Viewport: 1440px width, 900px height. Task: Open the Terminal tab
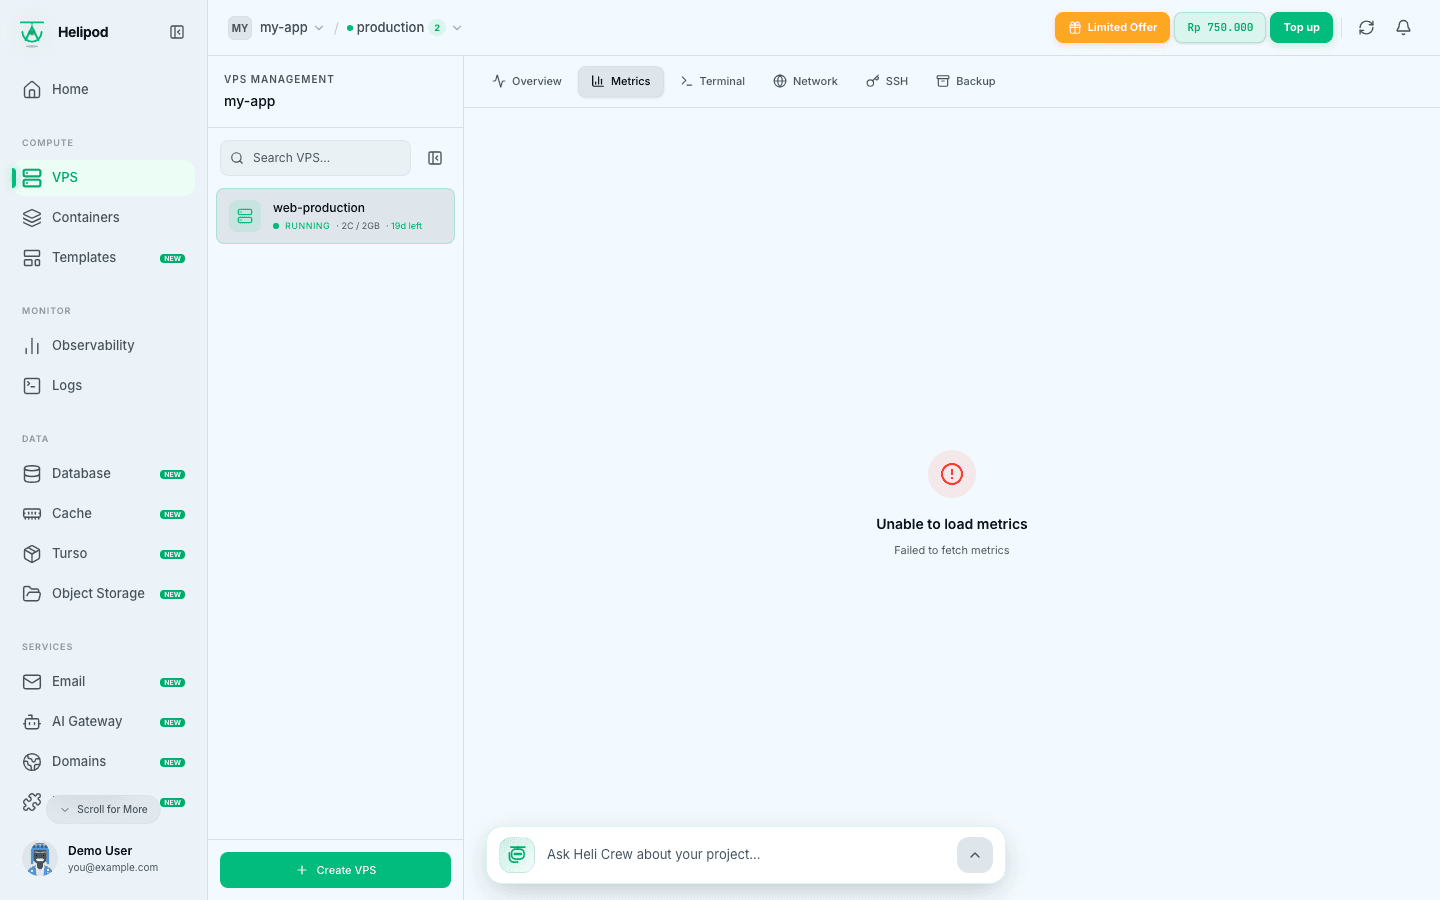712,81
